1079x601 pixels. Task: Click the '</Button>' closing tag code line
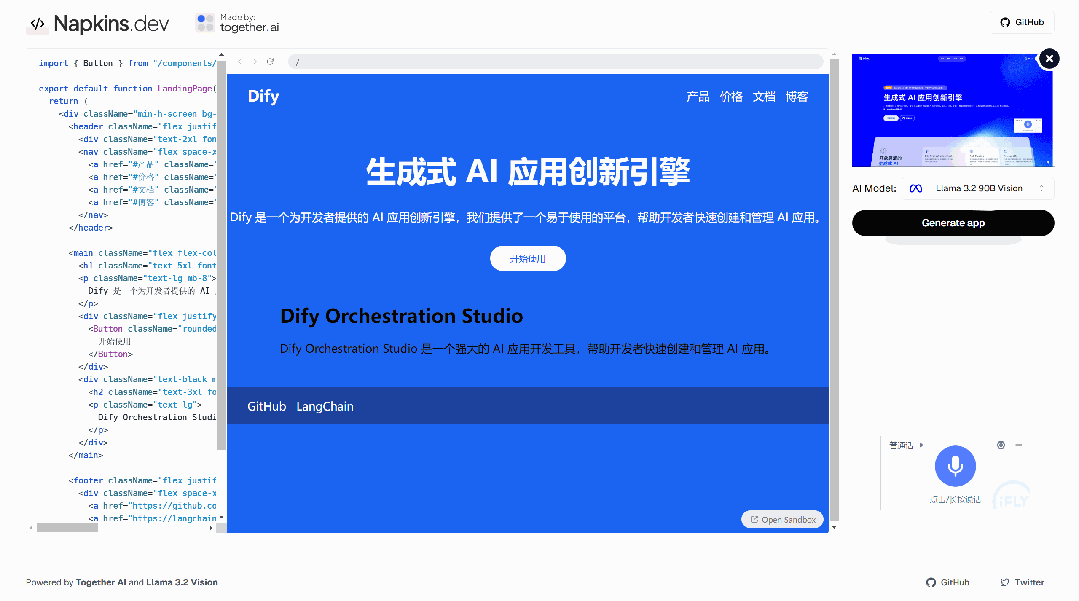pyautogui.click(x=110, y=354)
